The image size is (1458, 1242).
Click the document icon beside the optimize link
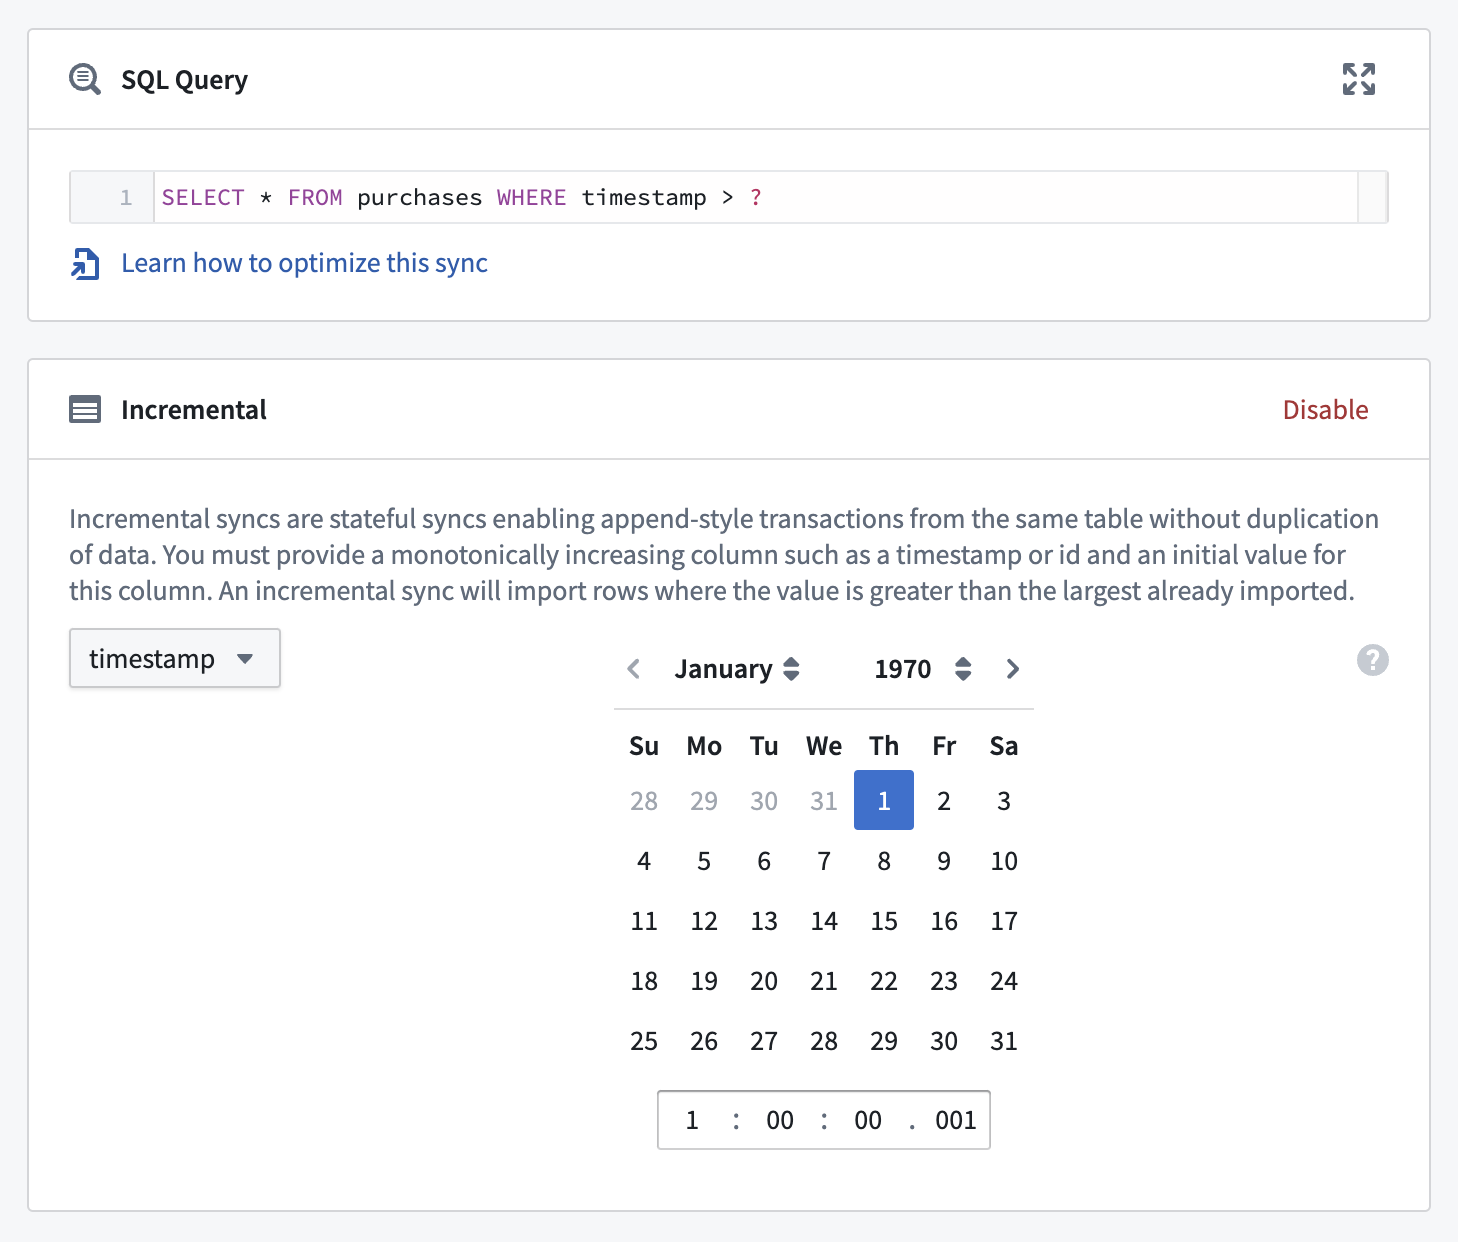pos(85,264)
